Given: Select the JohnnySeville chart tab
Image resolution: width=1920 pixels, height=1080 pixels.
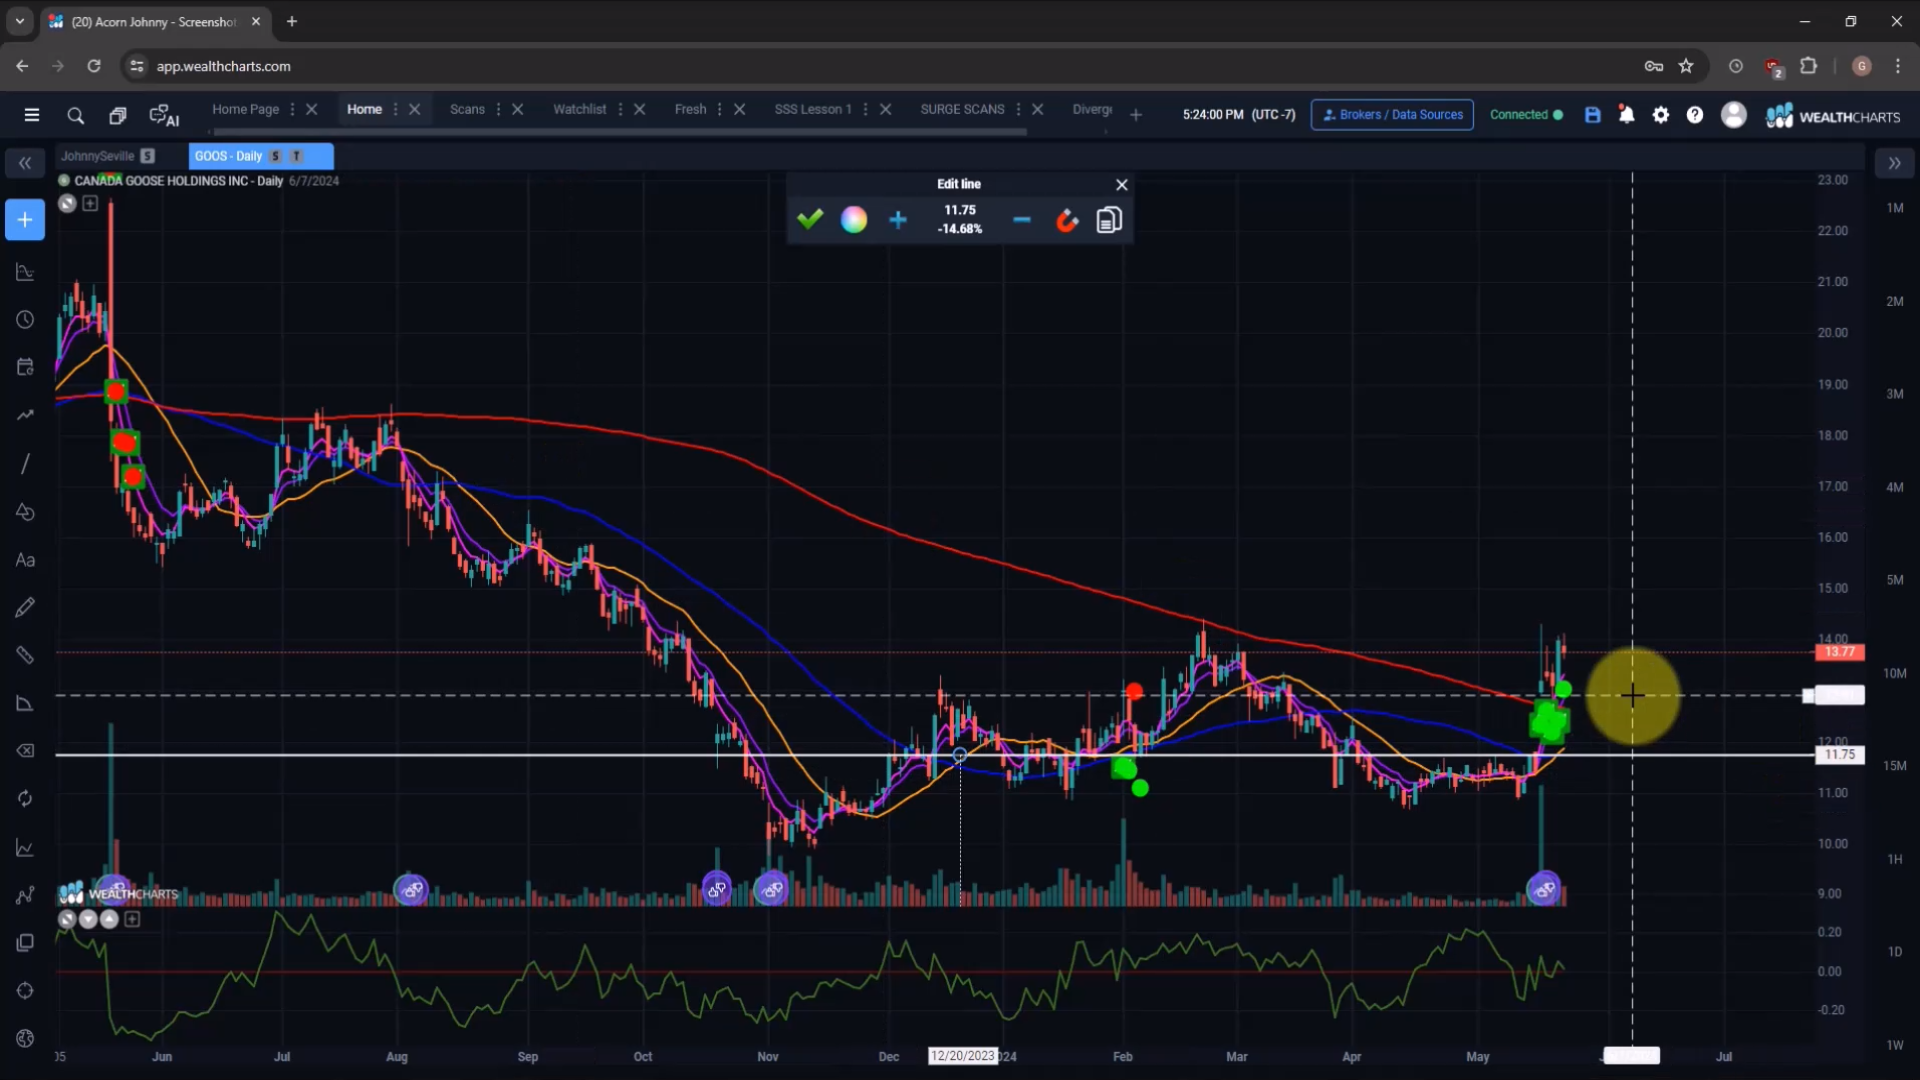Looking at the screenshot, I should tap(107, 156).
